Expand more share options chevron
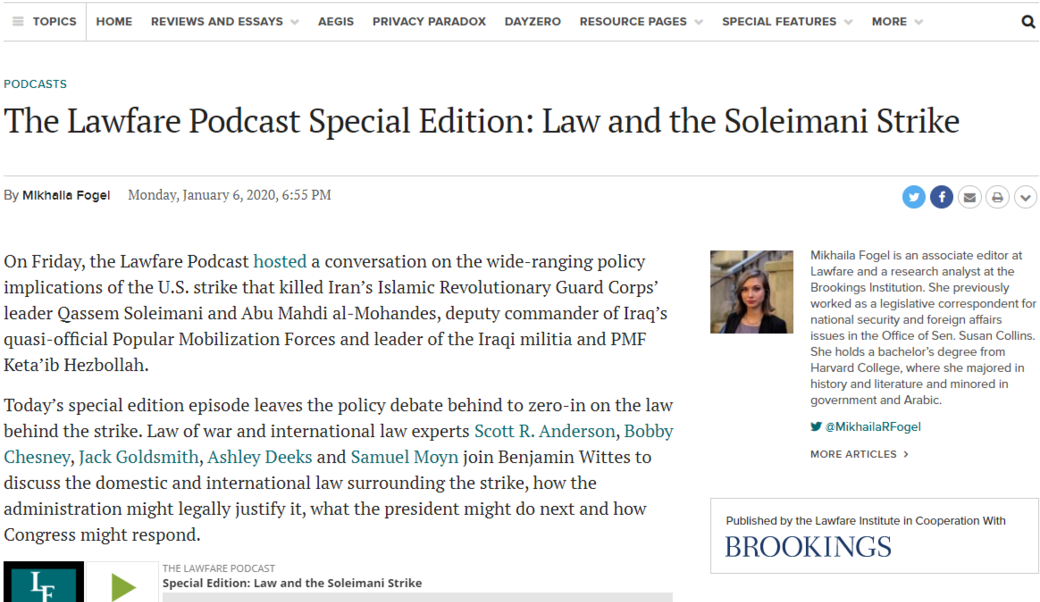Viewport: 1040px width, 602px height. (1025, 197)
